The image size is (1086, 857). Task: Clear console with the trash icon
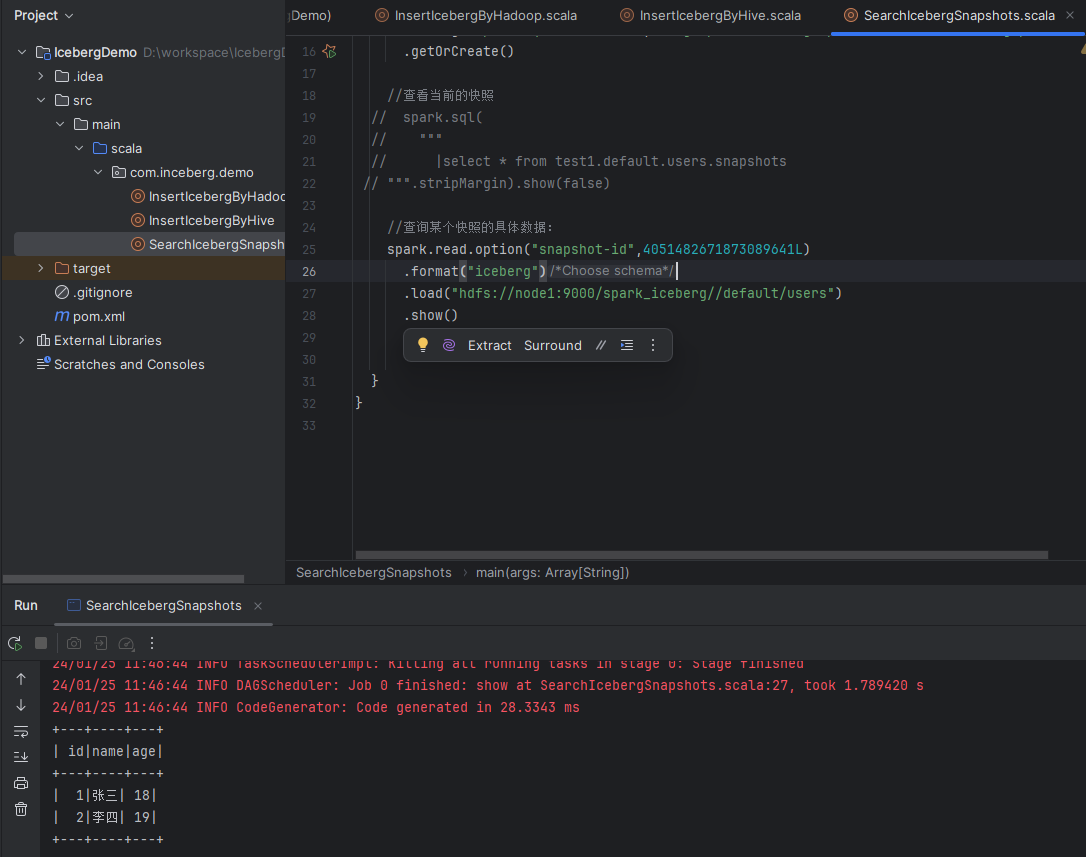[21, 809]
